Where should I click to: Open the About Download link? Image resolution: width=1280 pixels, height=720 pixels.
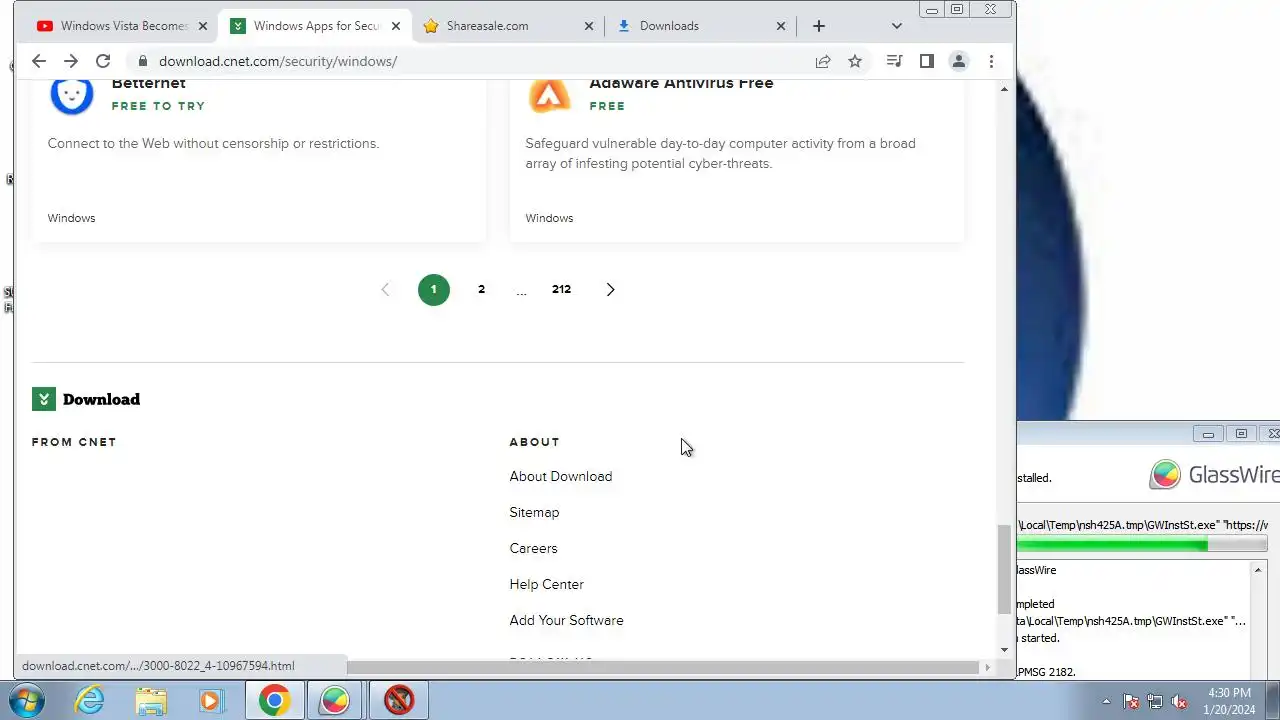click(x=561, y=476)
